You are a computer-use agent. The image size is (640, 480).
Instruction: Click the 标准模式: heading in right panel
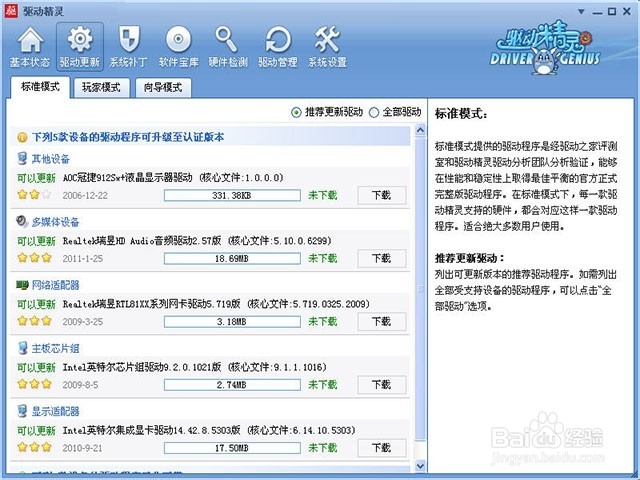pos(461,114)
